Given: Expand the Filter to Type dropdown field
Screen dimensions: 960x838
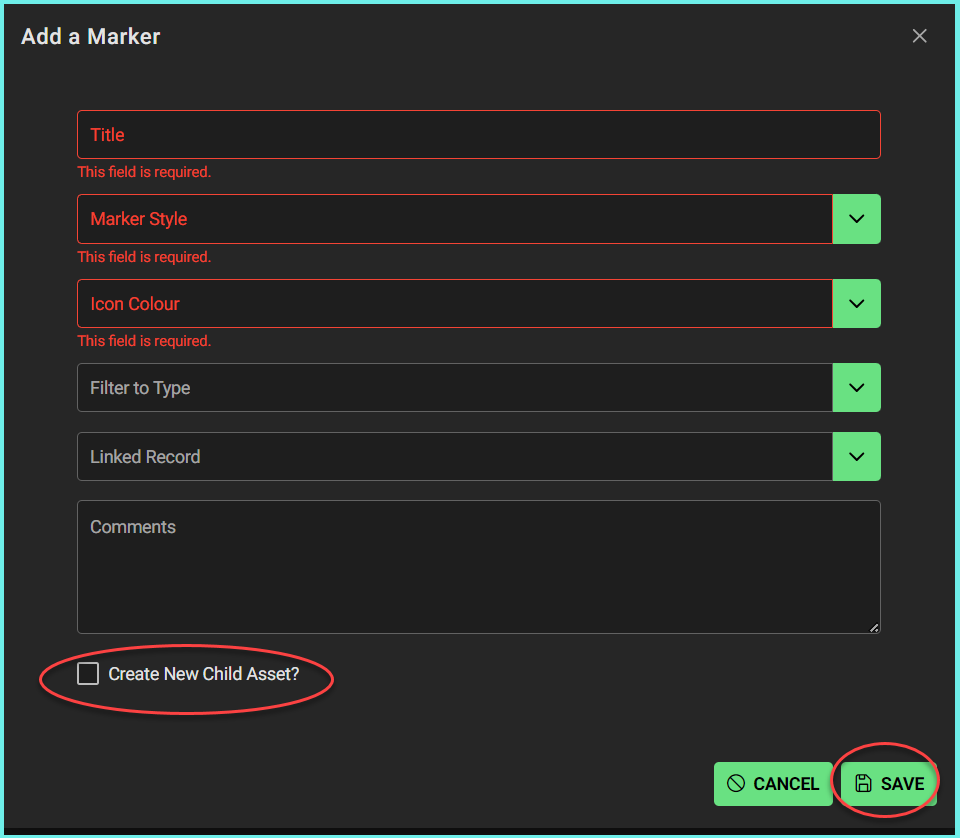Looking at the screenshot, I should pyautogui.click(x=454, y=388).
